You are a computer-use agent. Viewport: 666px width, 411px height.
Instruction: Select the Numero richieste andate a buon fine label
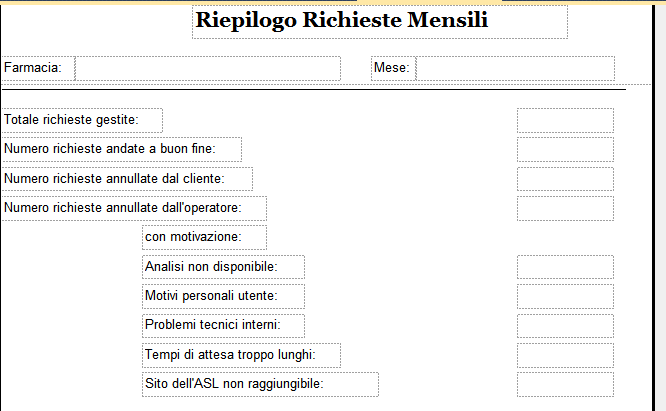coord(121,149)
